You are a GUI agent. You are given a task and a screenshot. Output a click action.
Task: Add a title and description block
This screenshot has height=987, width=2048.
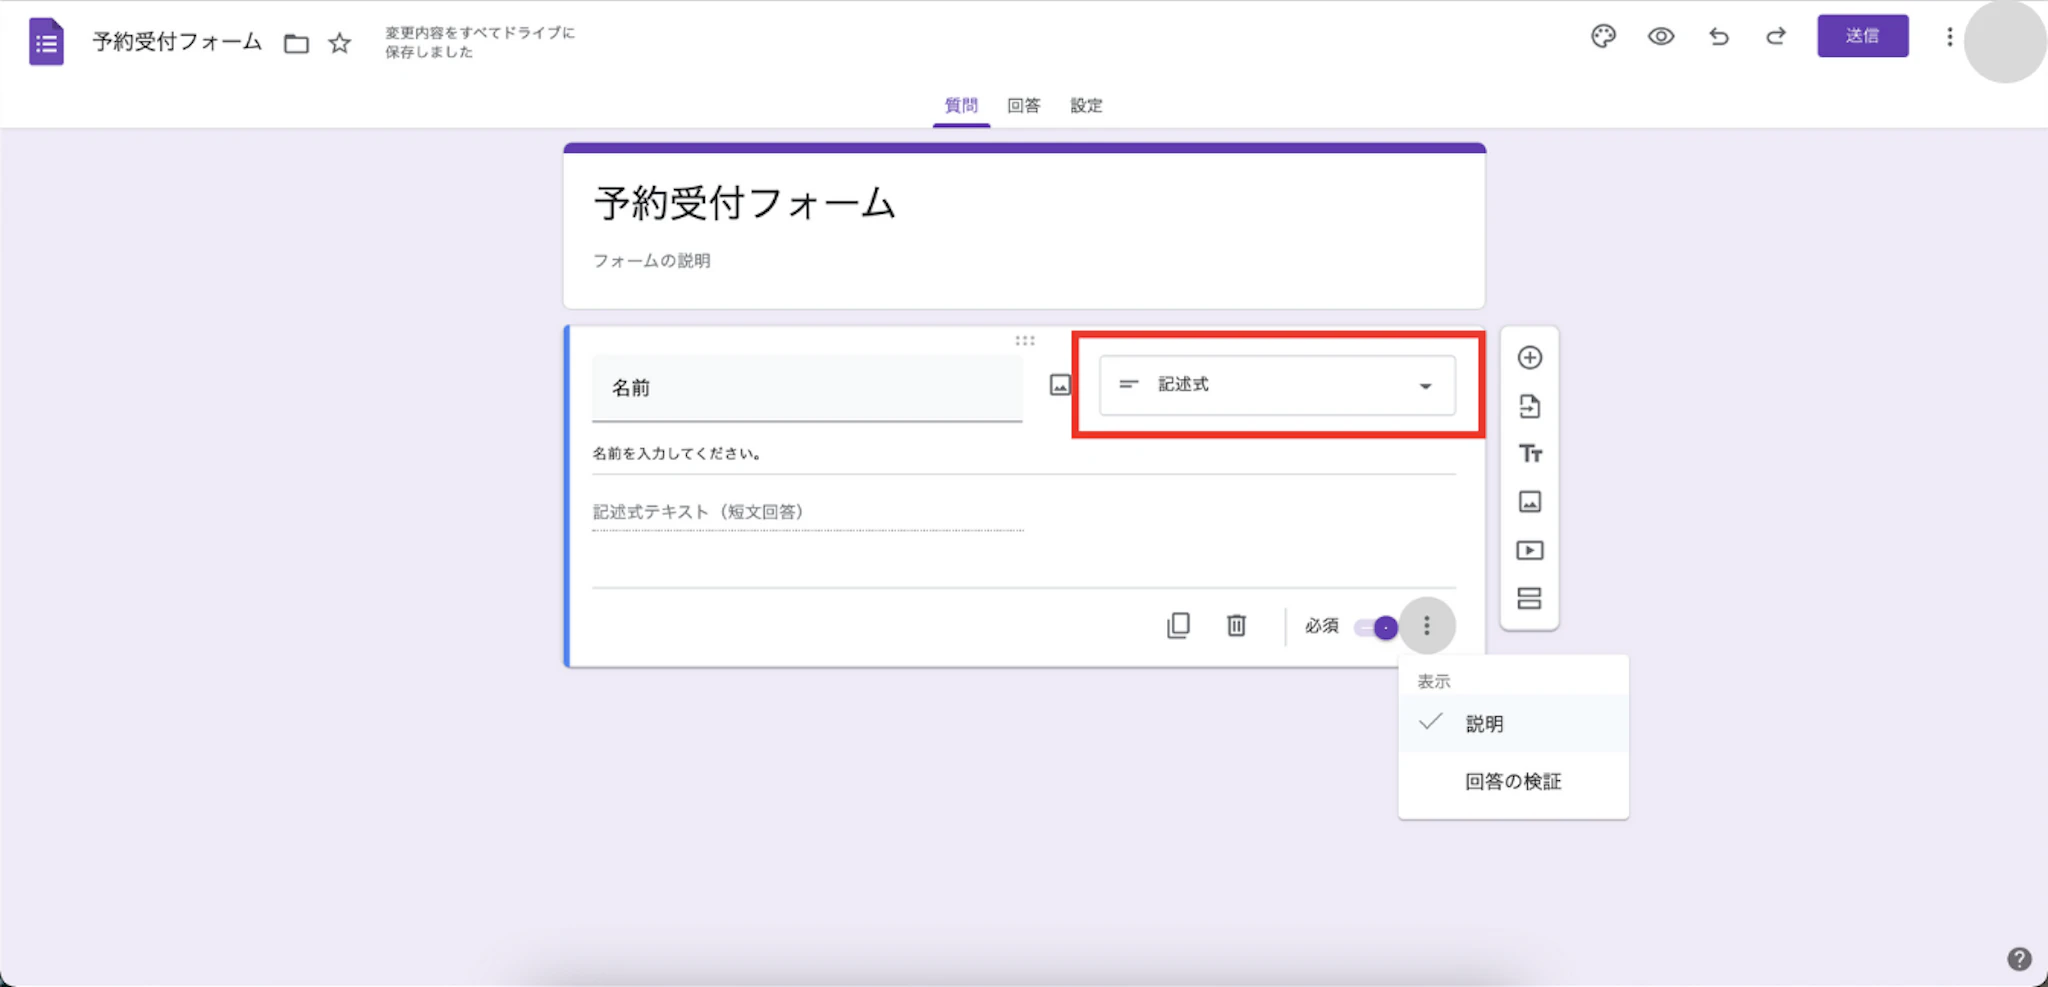click(x=1530, y=454)
